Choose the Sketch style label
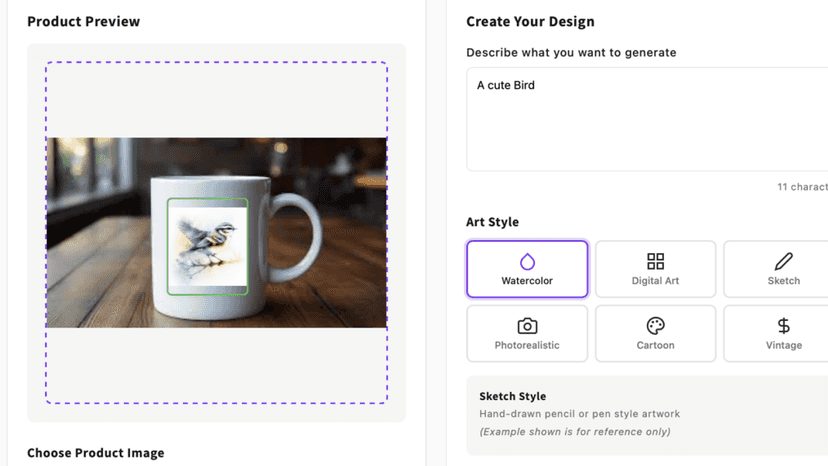 [x=784, y=281]
